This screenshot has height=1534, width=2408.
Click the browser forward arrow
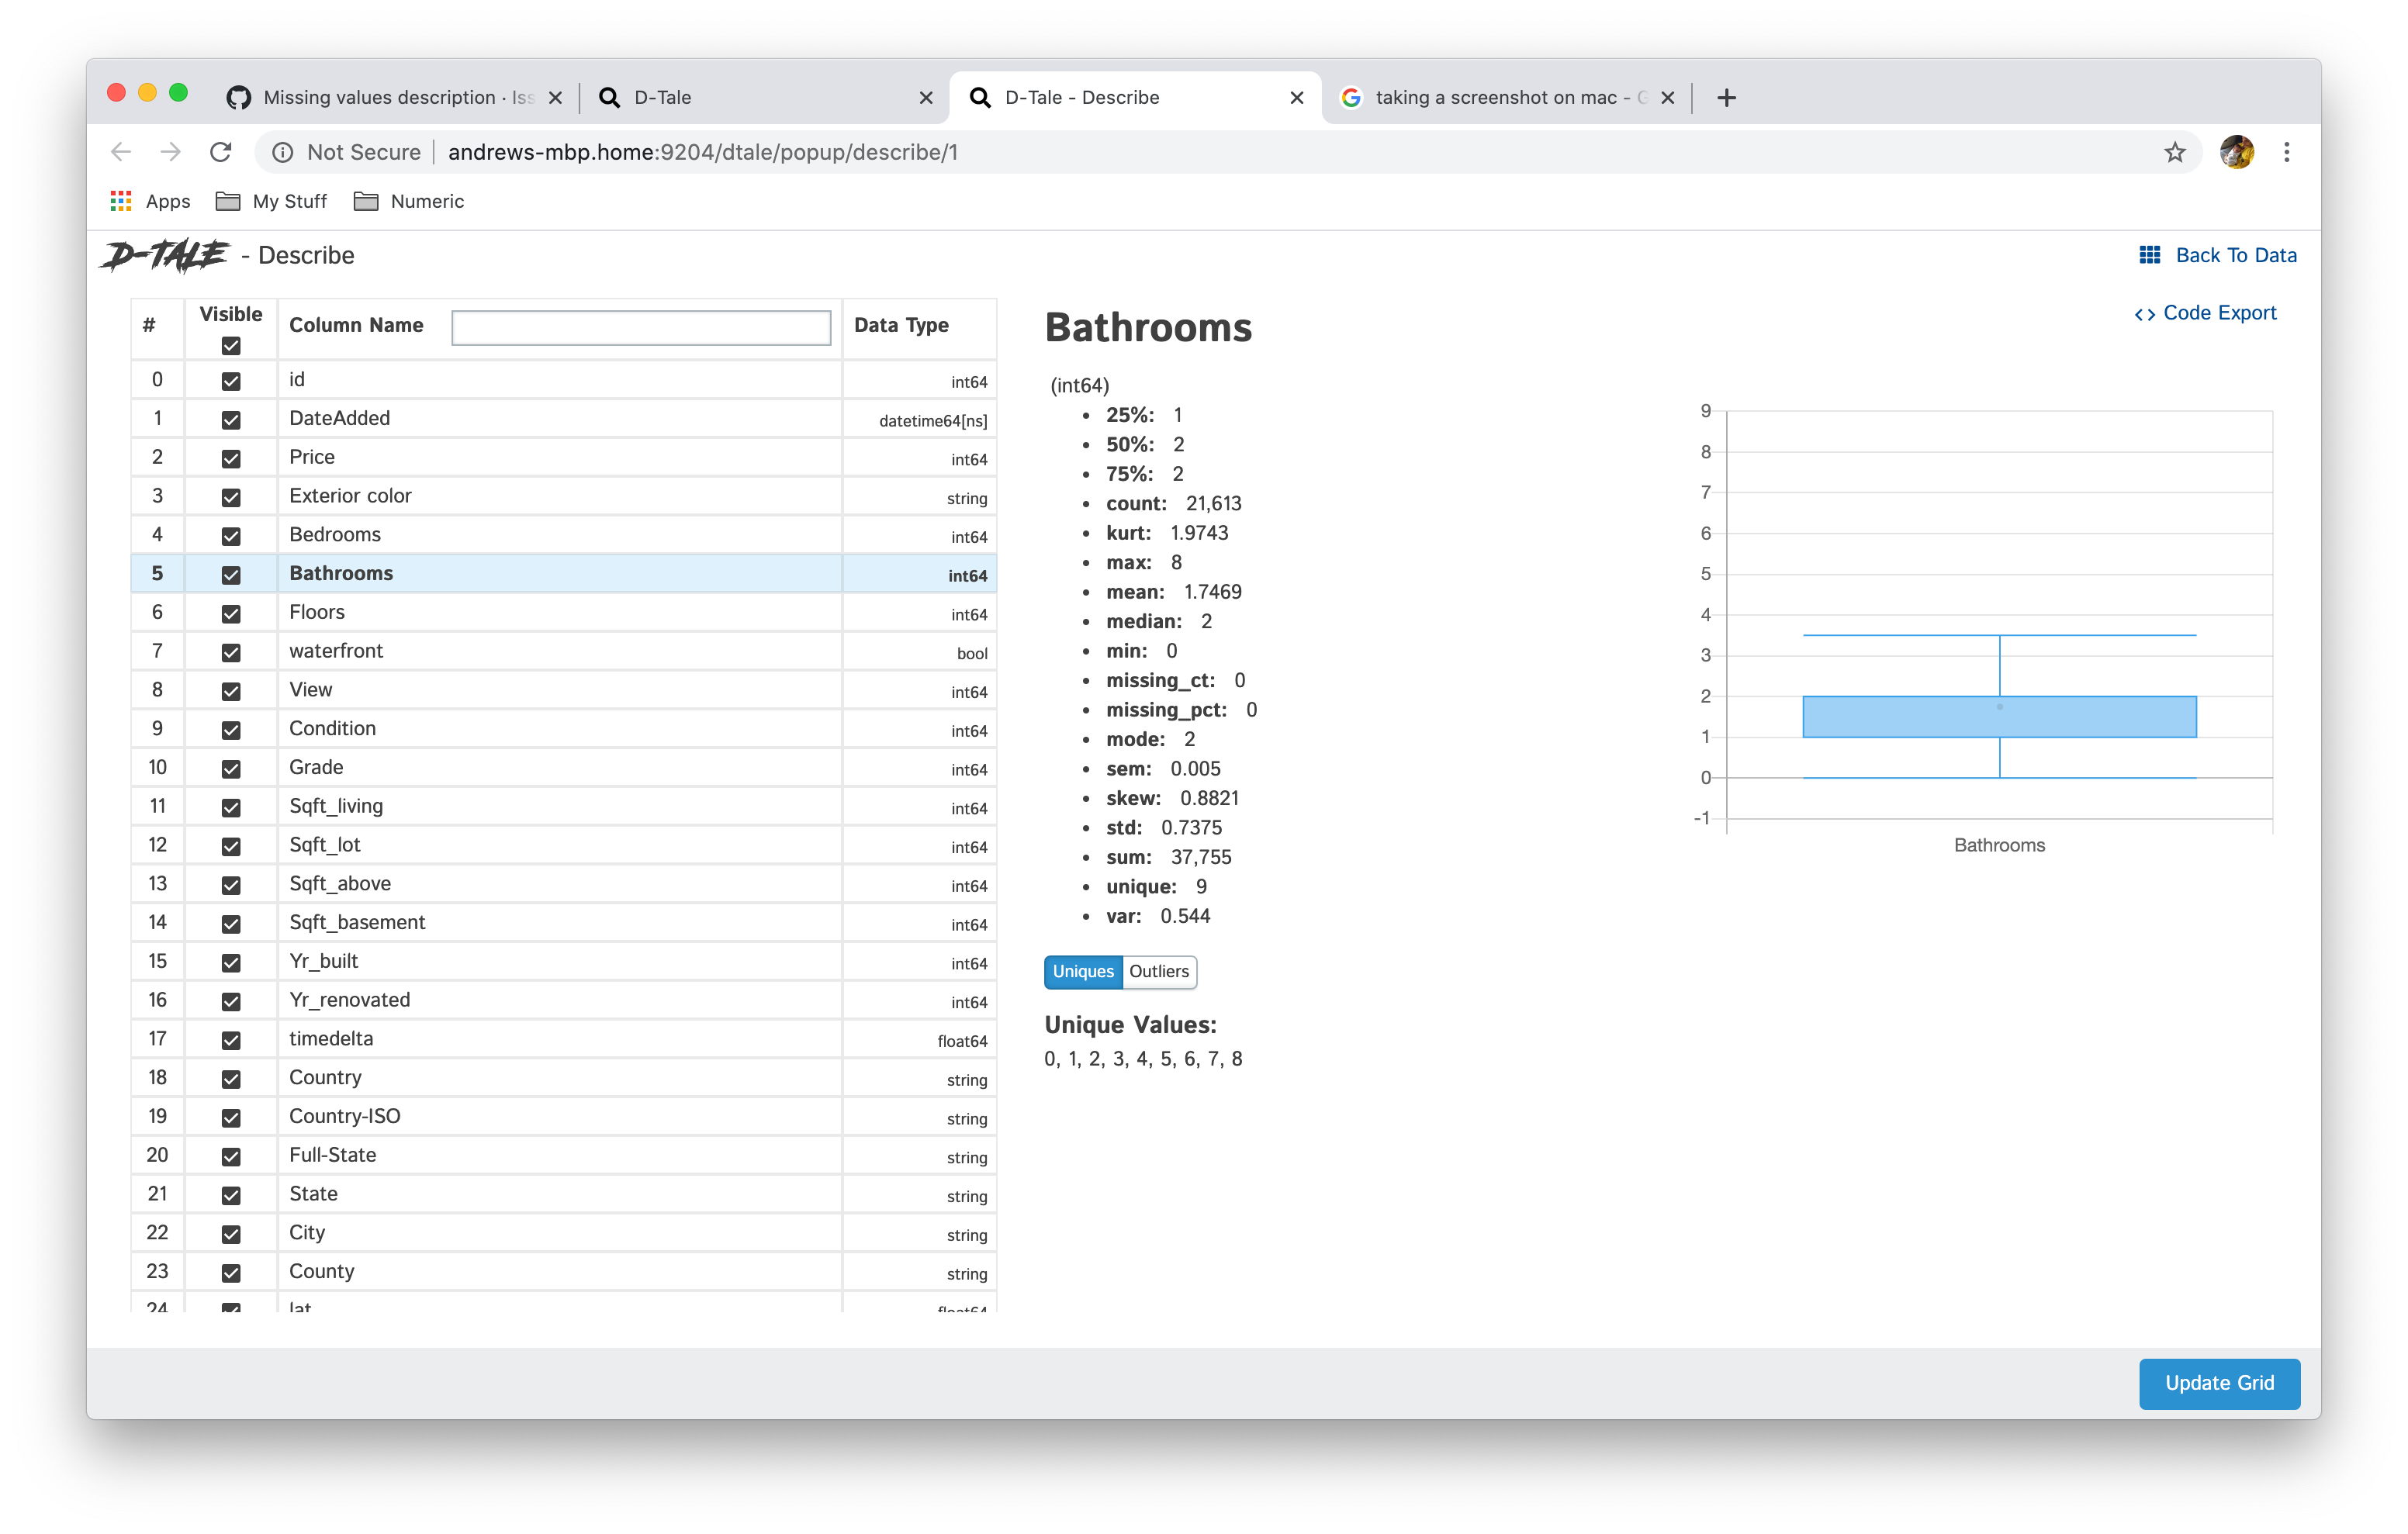point(171,152)
